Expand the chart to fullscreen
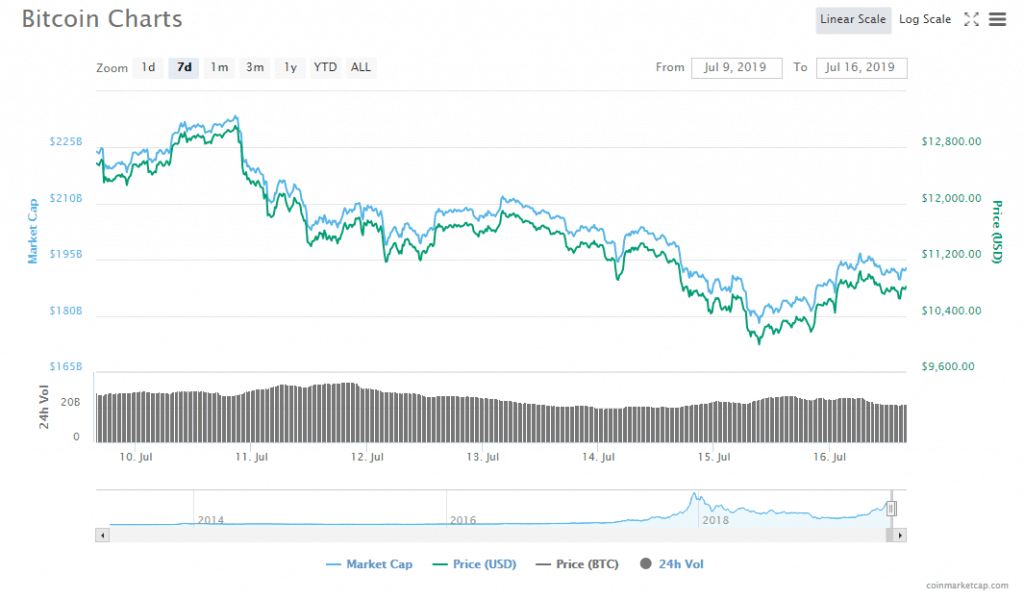This screenshot has height=599, width=1024. point(970,17)
